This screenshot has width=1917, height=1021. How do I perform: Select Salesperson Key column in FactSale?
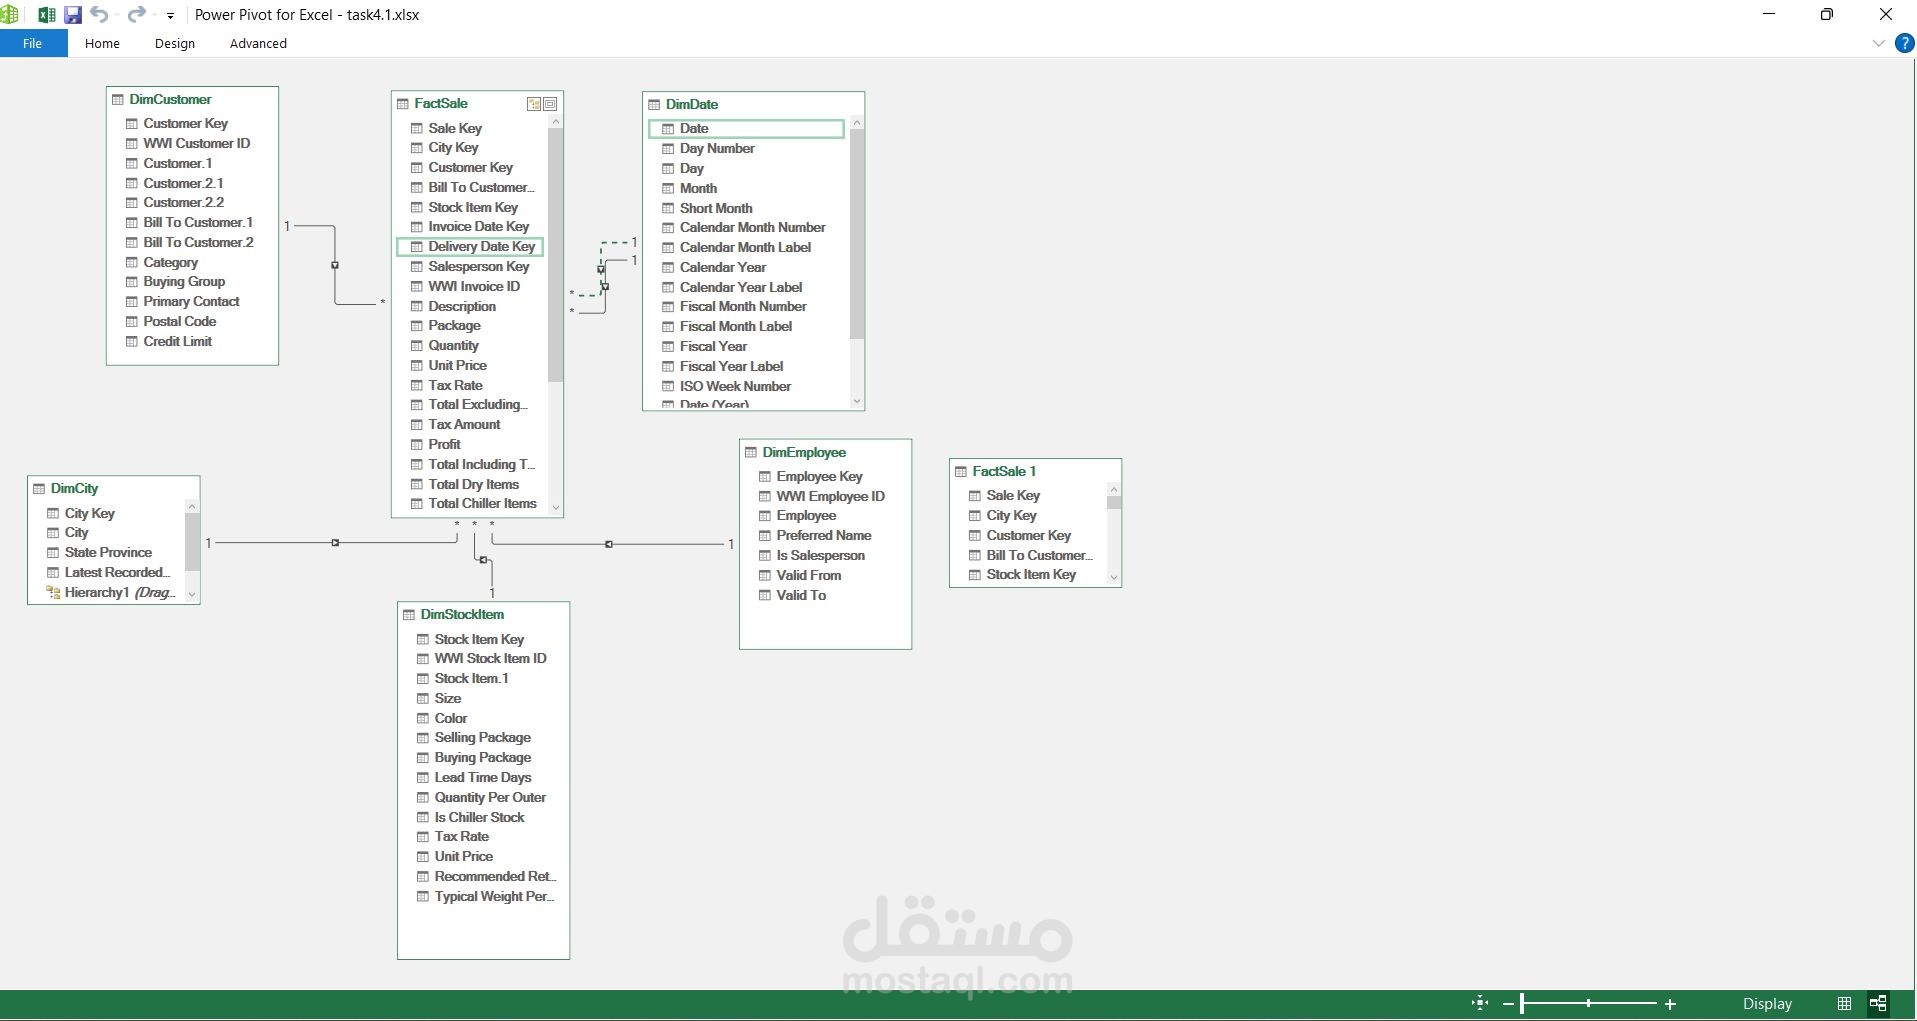click(x=479, y=267)
